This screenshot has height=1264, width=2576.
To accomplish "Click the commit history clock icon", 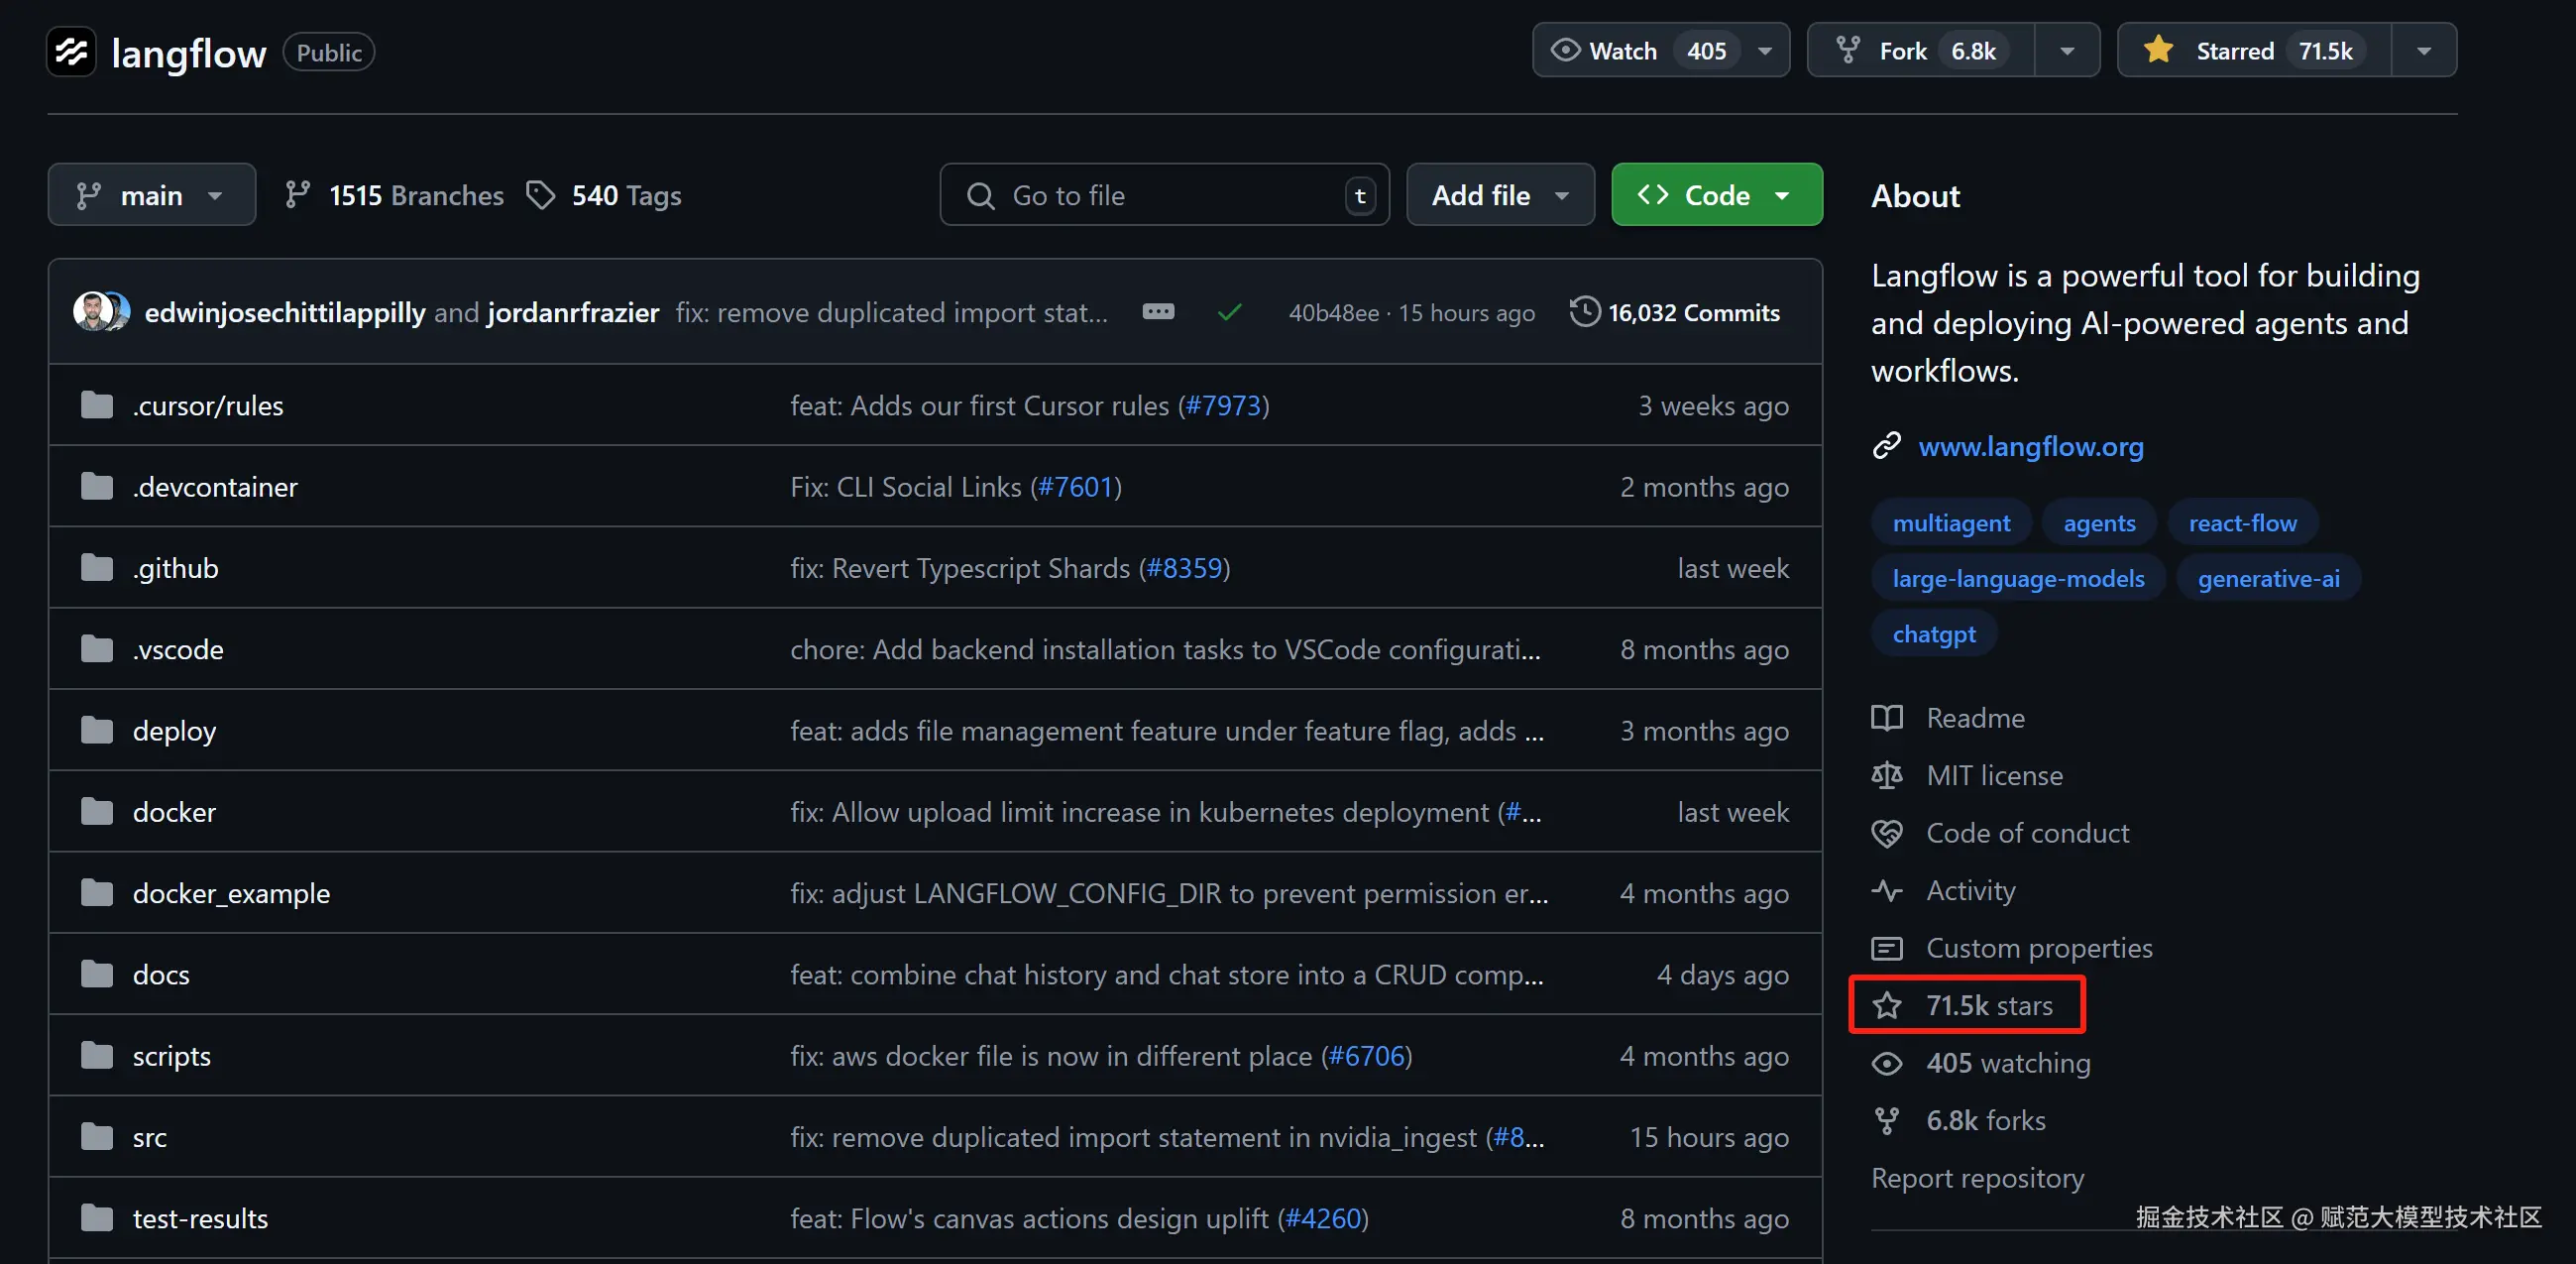I will 1584,312.
